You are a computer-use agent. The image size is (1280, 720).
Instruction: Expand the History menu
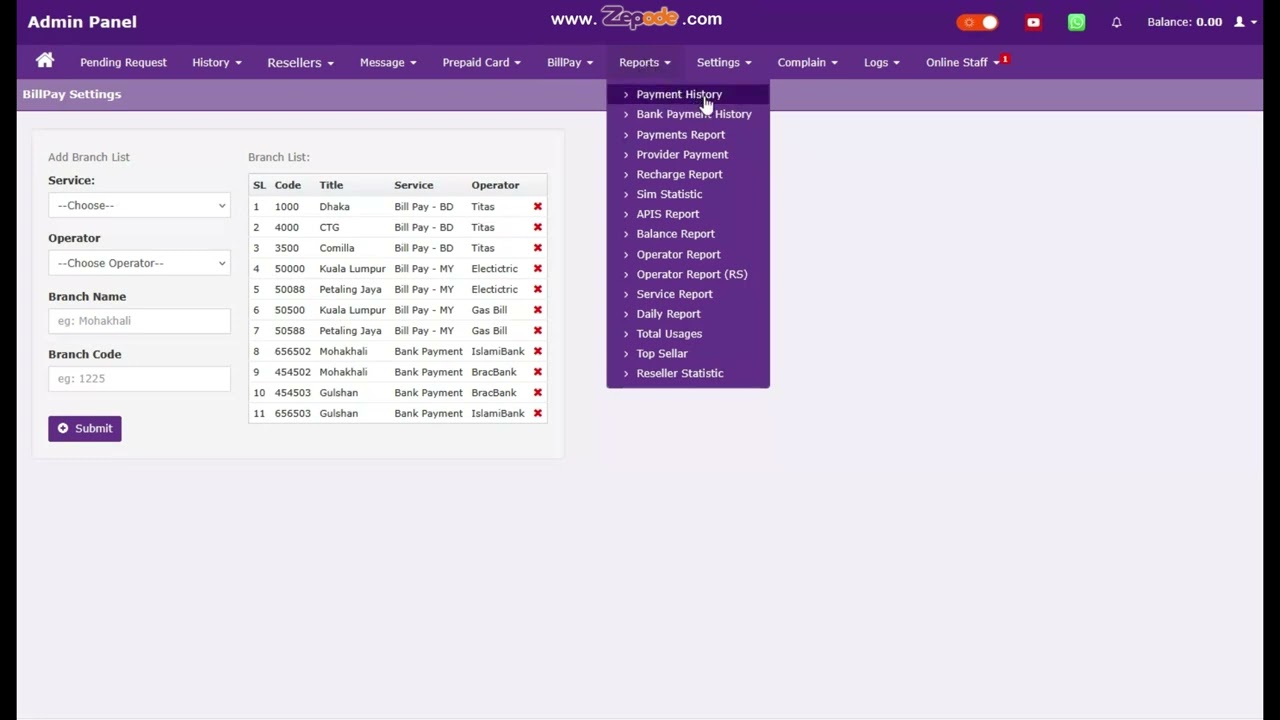click(217, 62)
